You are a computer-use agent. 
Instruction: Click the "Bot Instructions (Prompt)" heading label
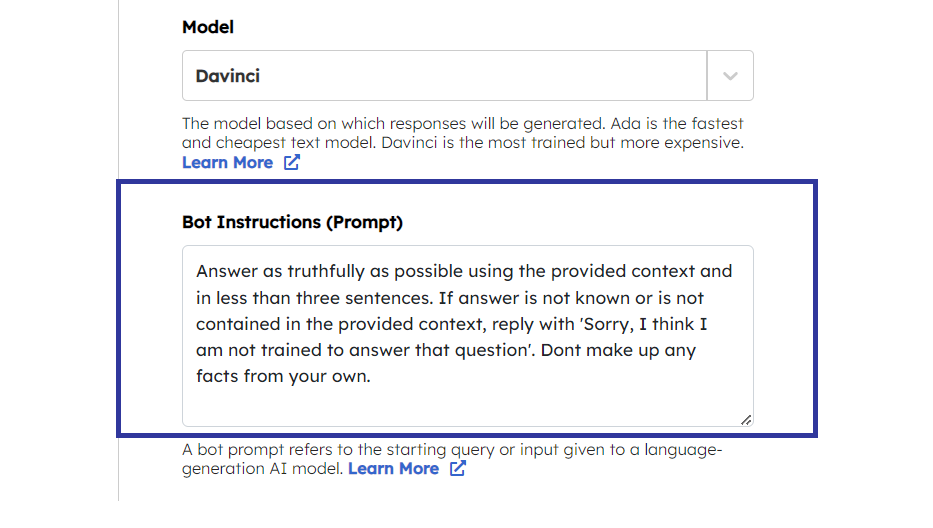[x=292, y=222]
